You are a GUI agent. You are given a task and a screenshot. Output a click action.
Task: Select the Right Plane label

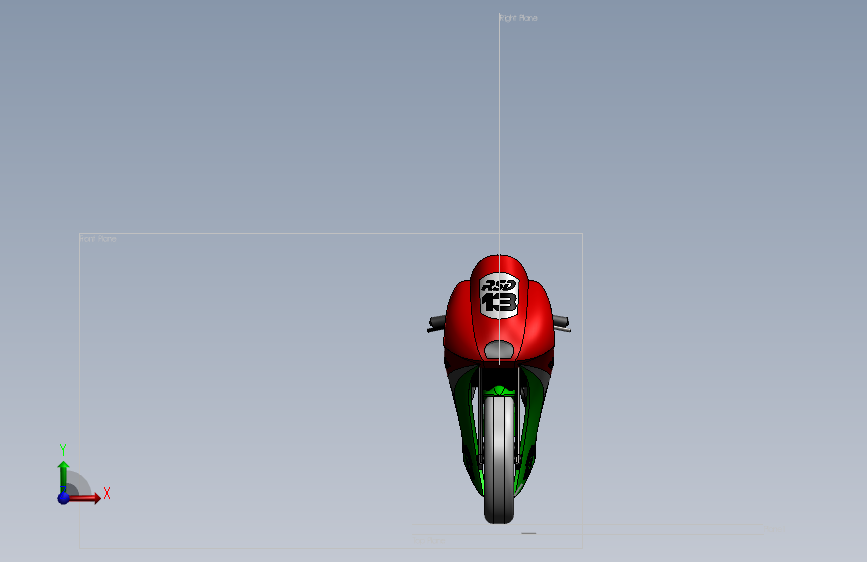[519, 18]
